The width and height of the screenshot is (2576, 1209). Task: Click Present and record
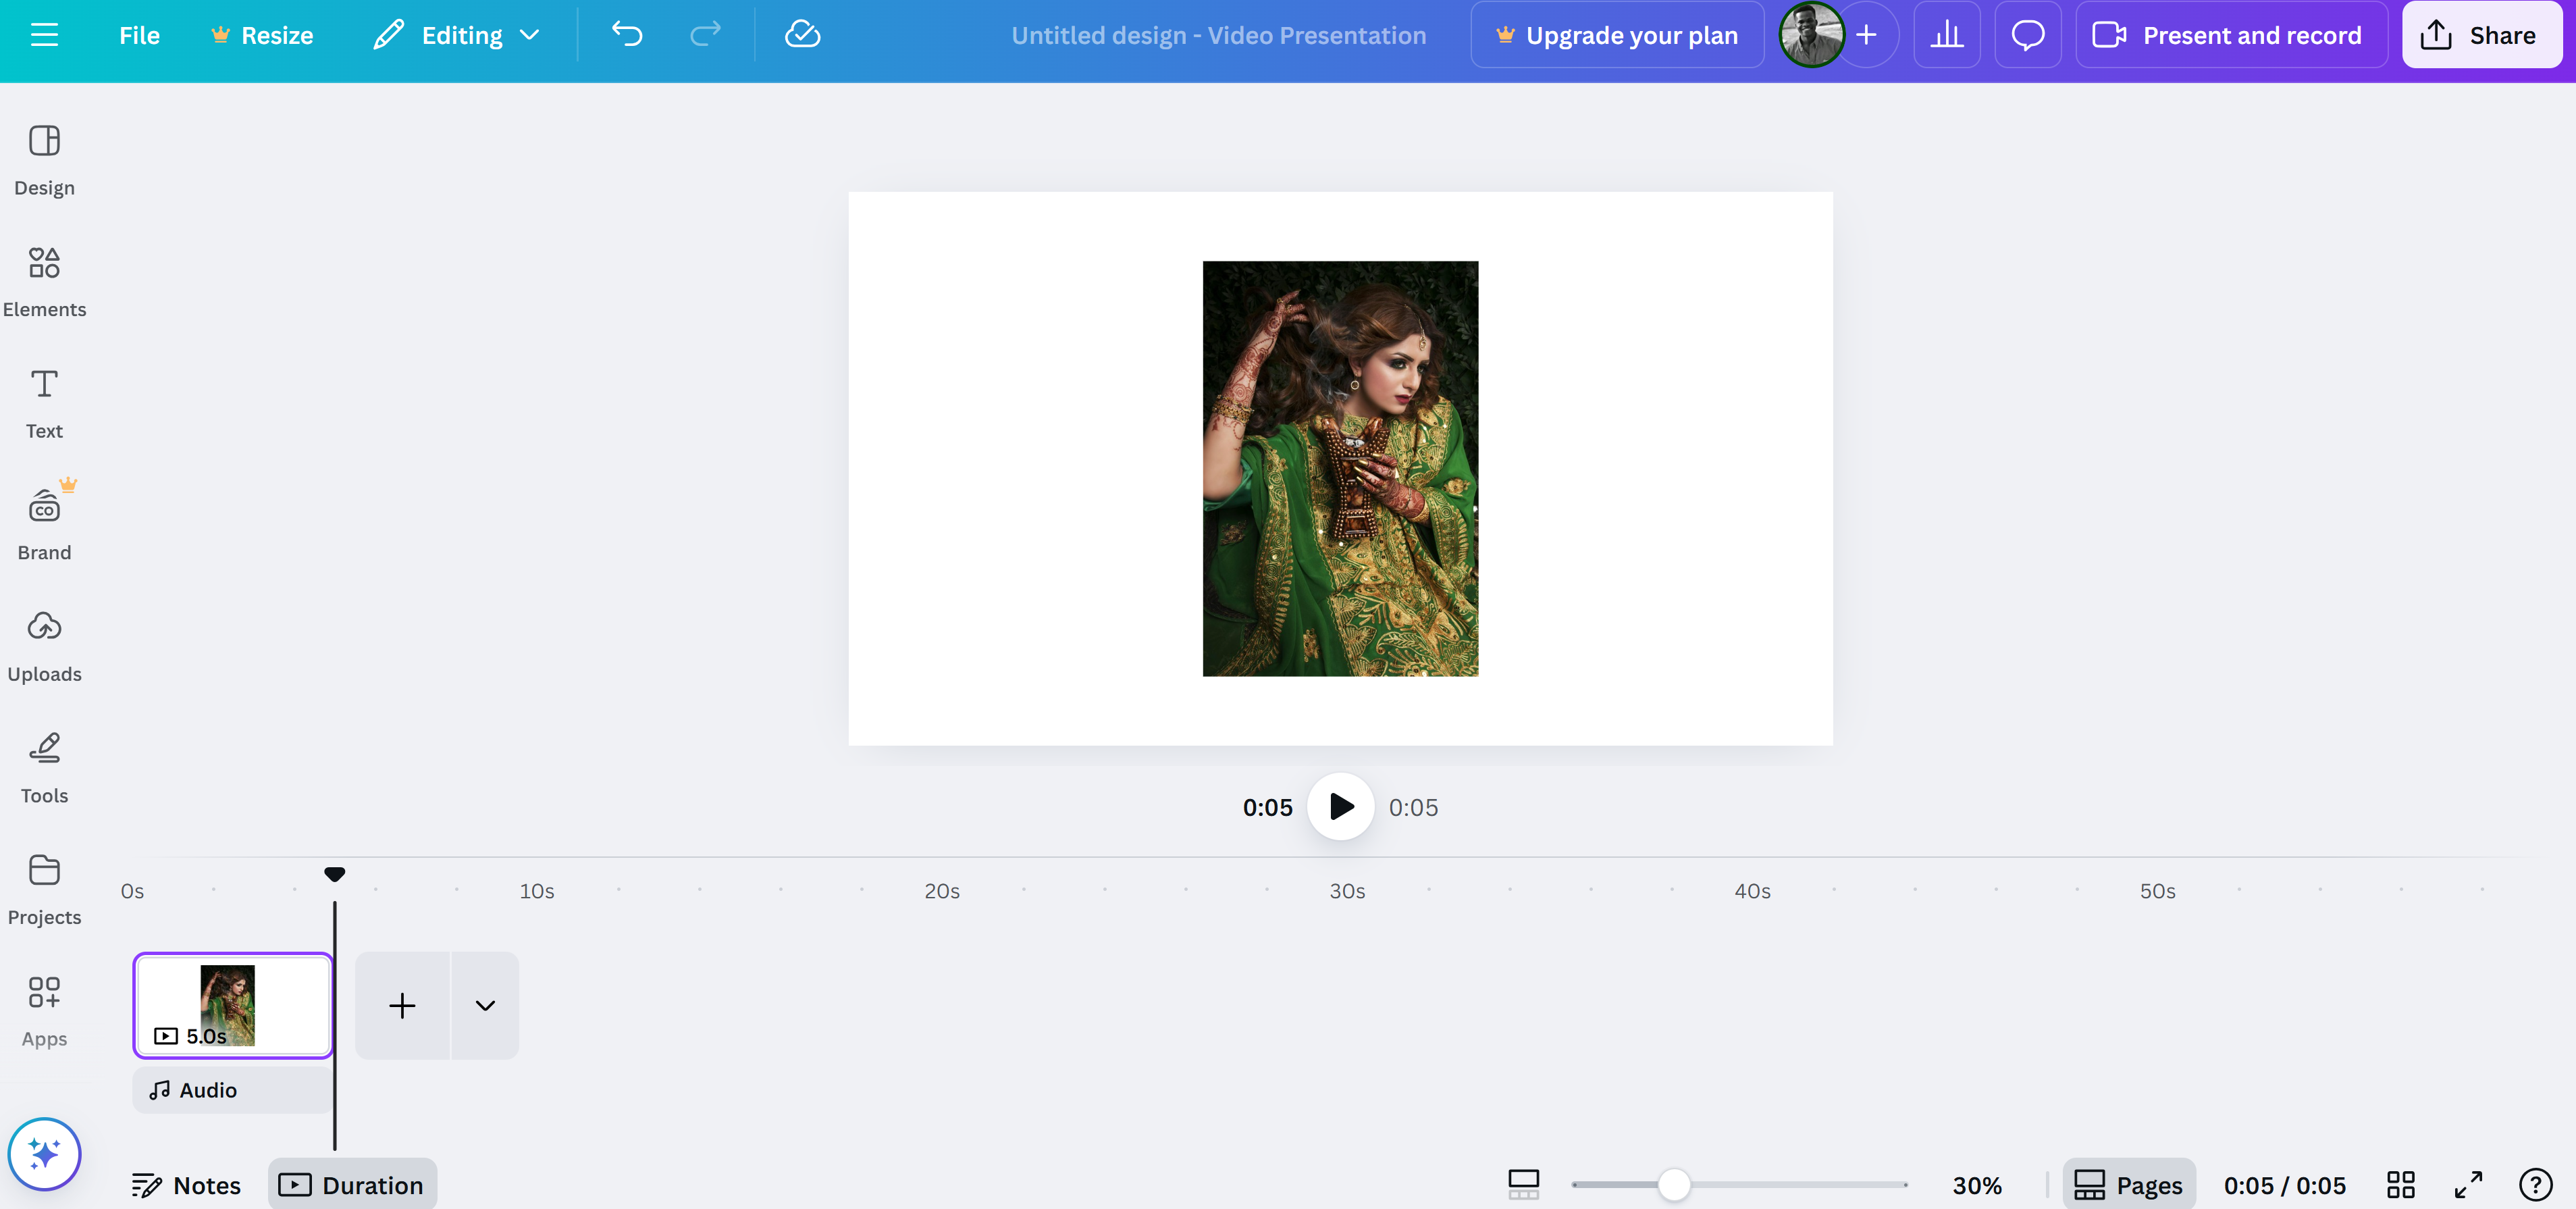(x=2231, y=35)
